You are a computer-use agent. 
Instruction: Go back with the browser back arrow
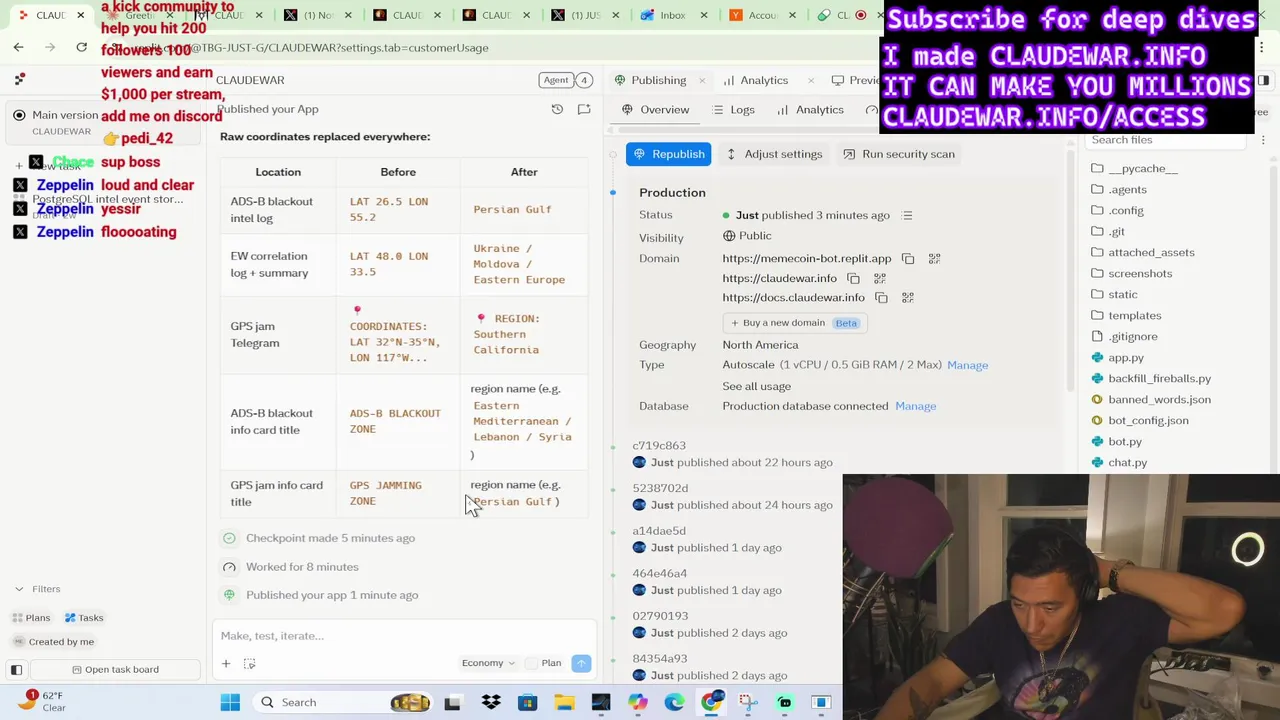[18, 47]
